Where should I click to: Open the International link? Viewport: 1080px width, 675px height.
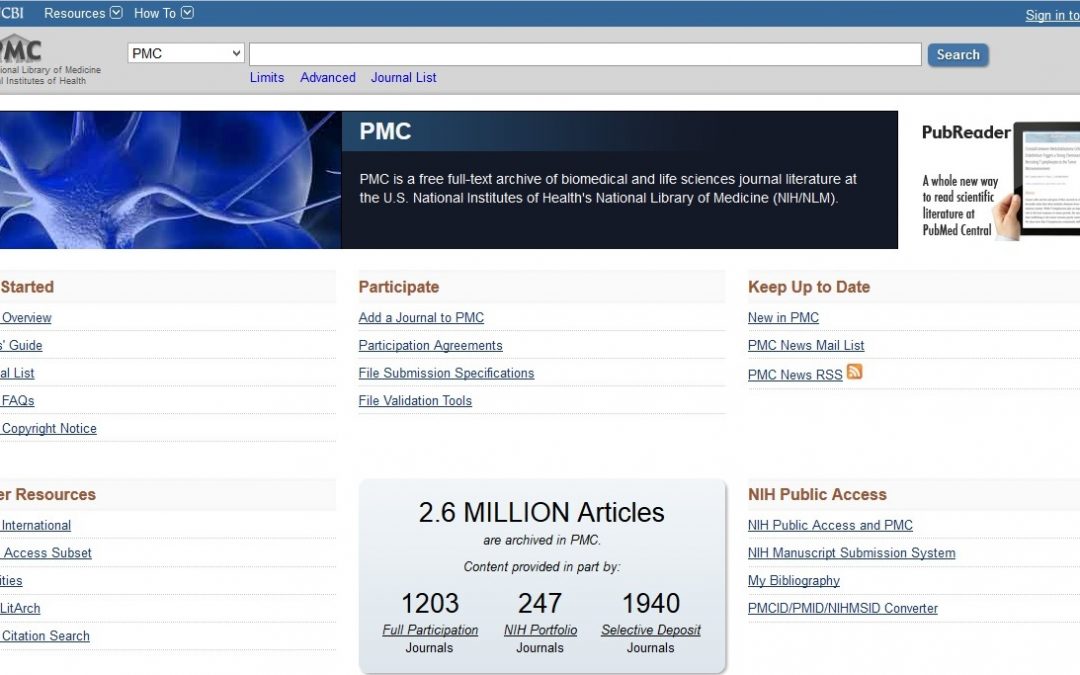click(x=36, y=525)
